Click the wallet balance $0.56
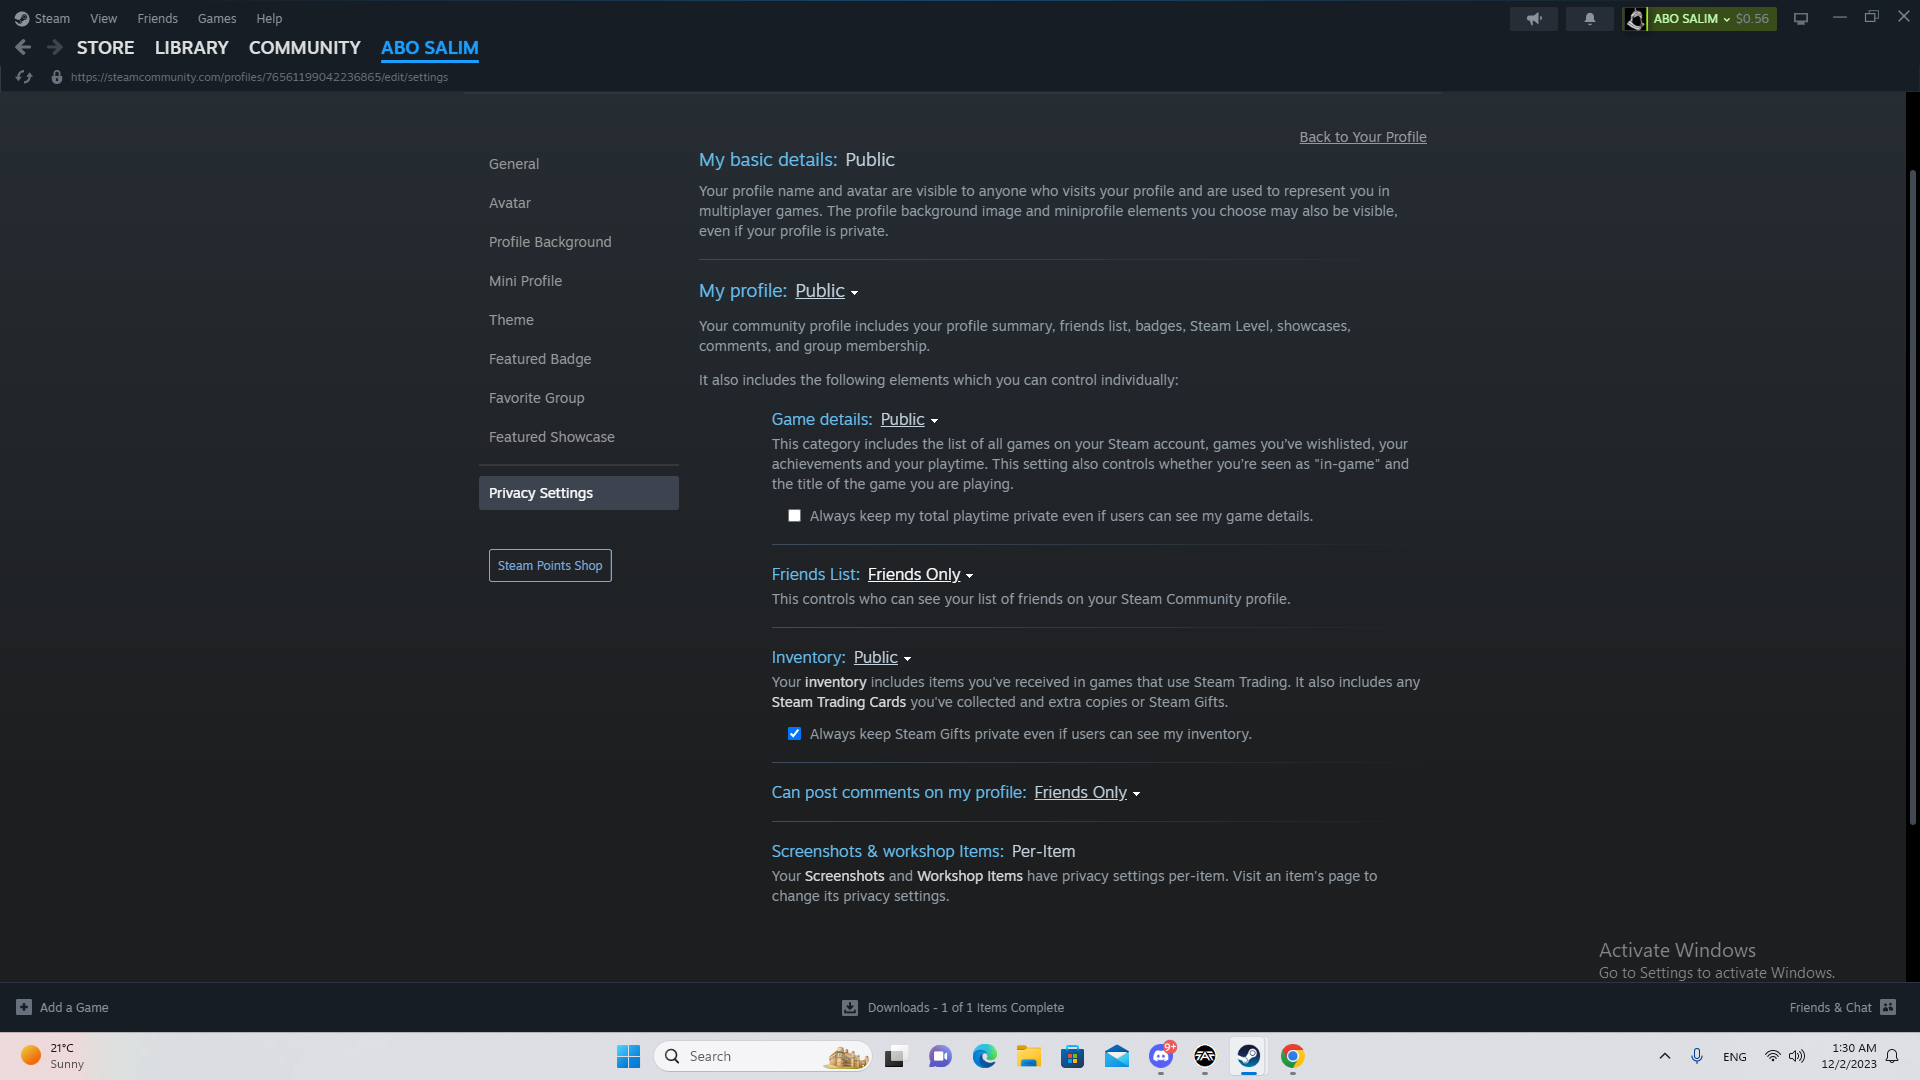Image resolution: width=1920 pixels, height=1080 pixels. 1752,19
